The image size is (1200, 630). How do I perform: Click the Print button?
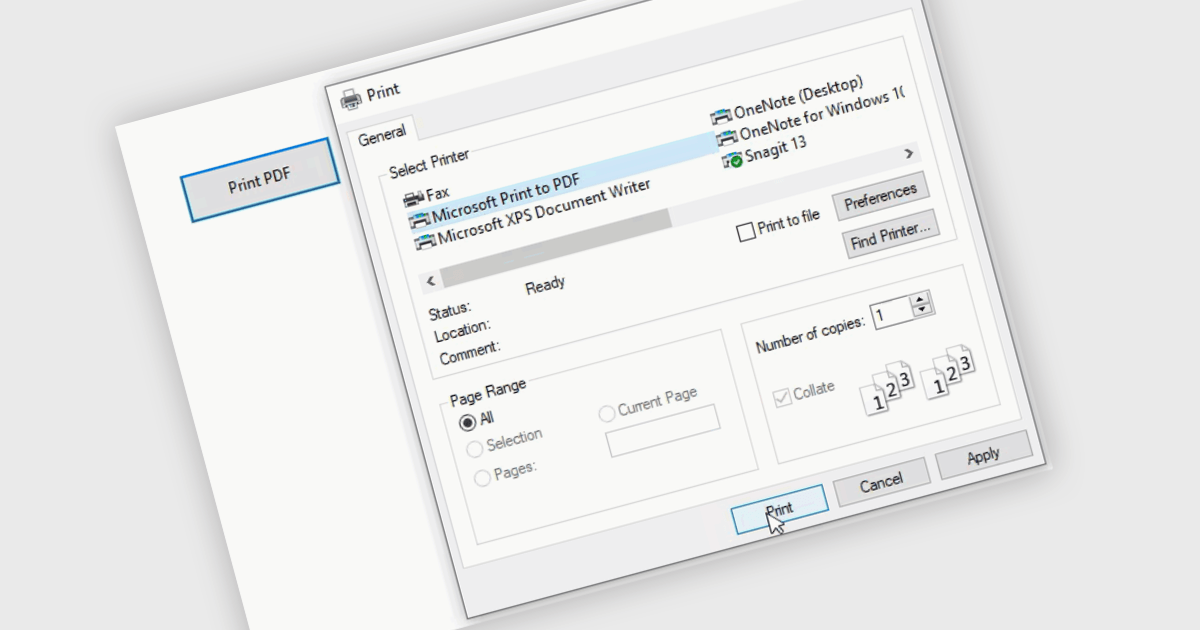(780, 509)
